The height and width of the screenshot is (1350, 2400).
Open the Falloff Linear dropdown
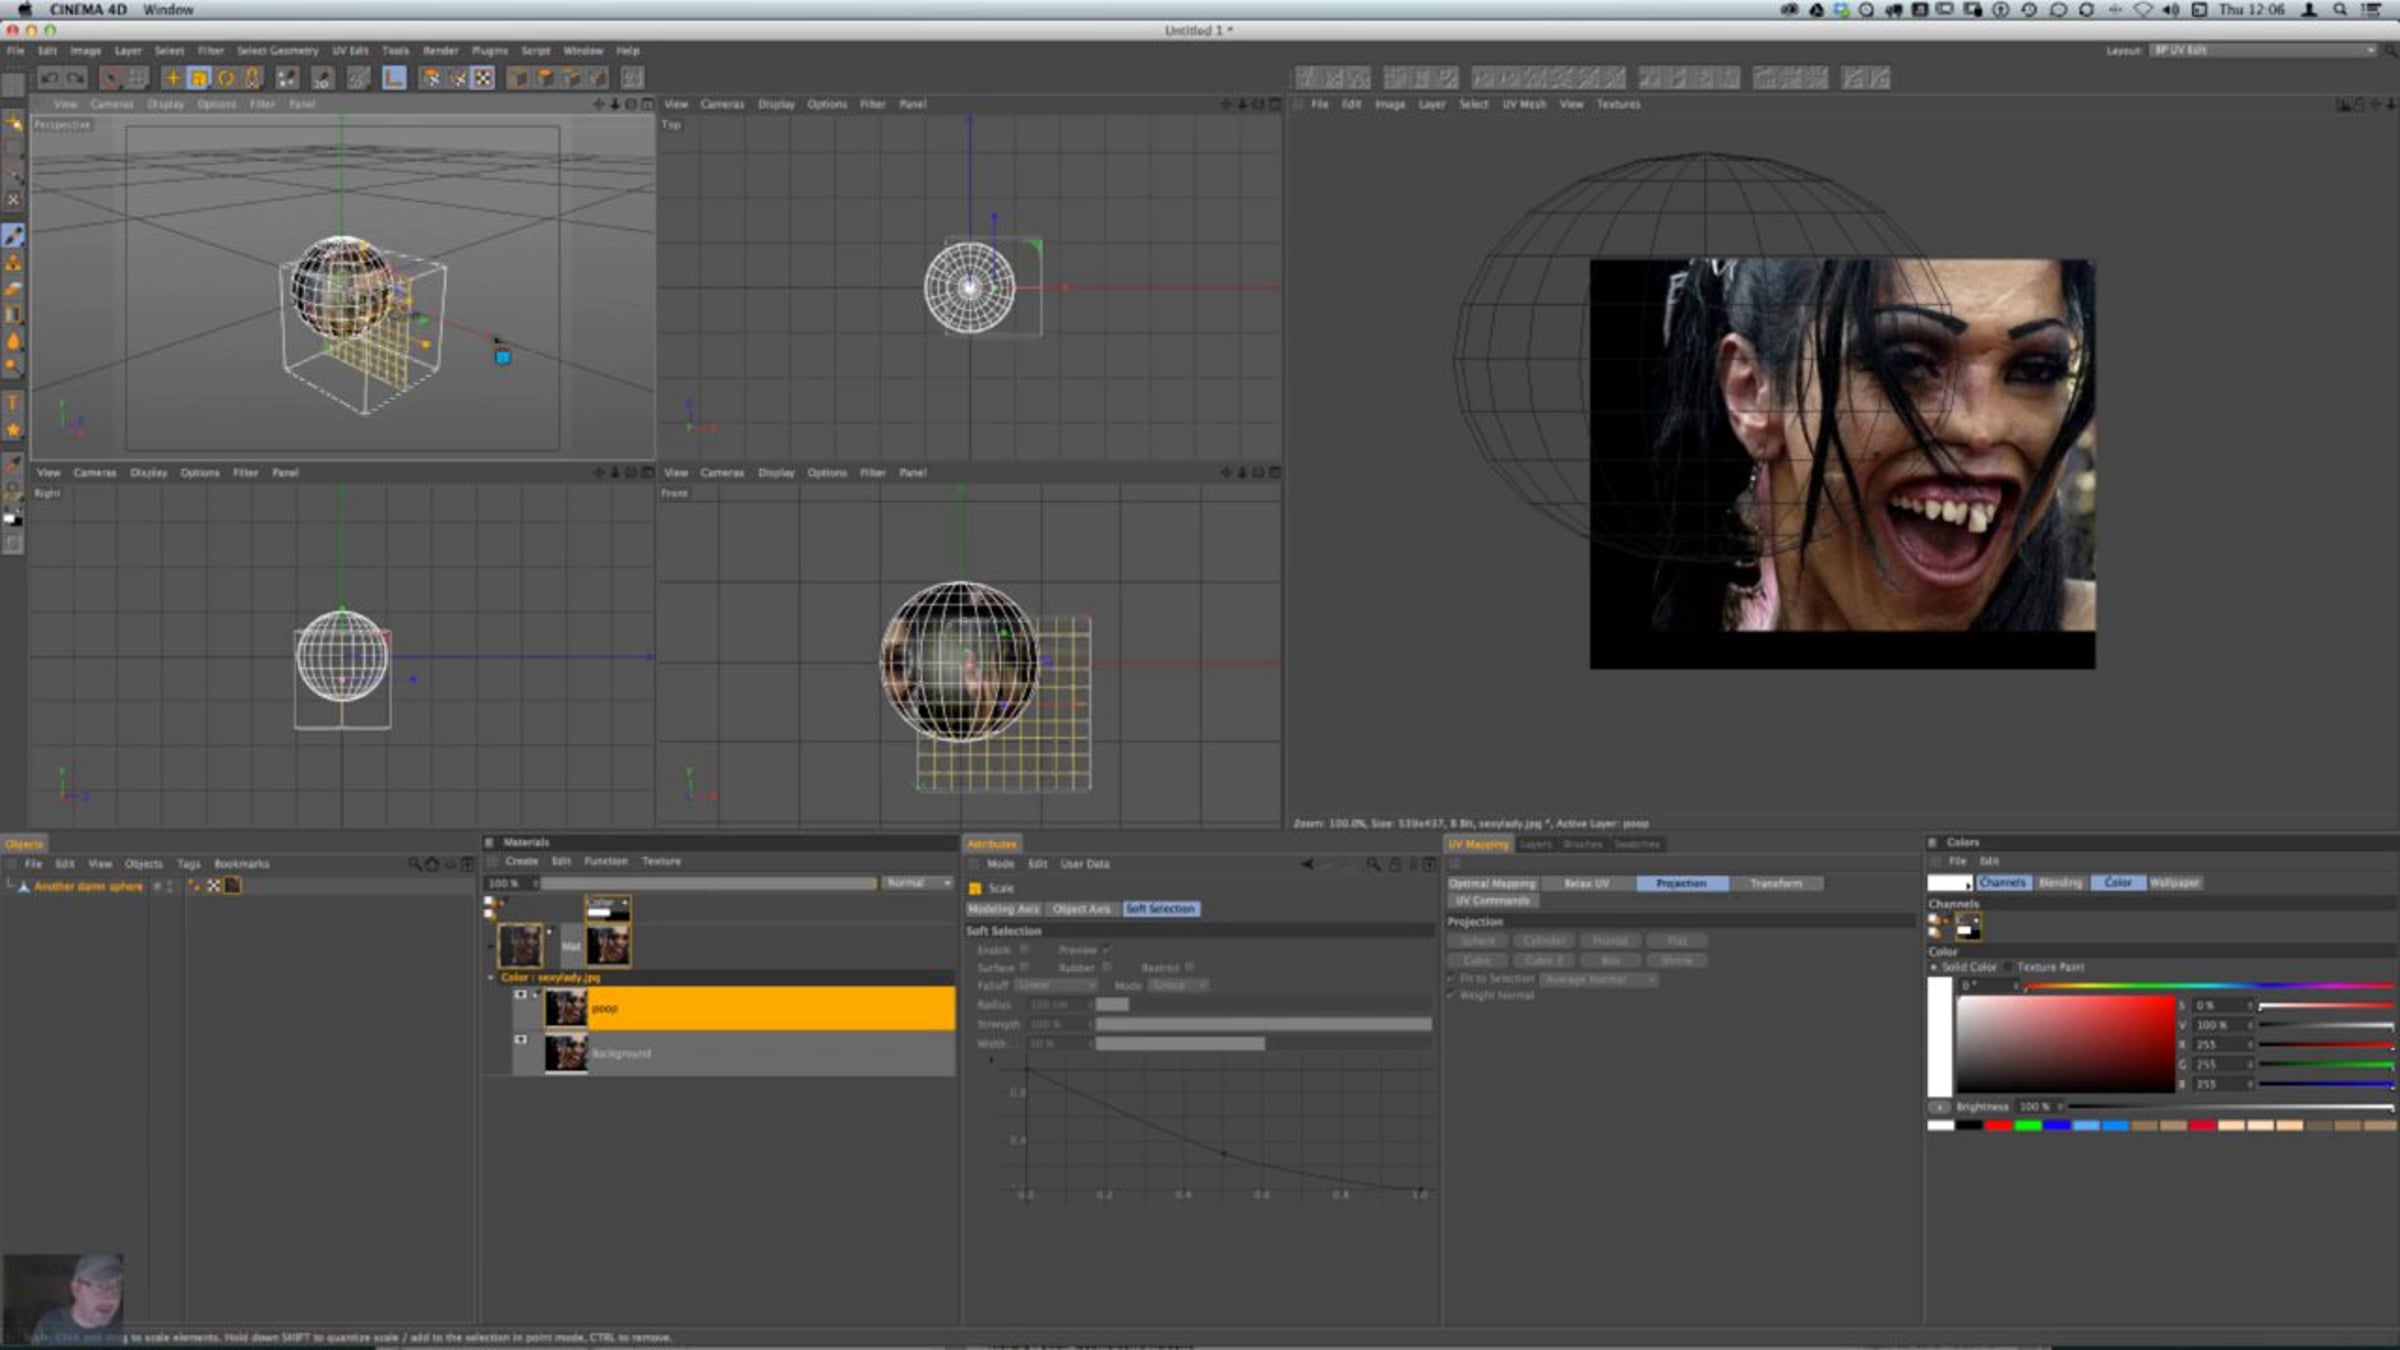1057,986
